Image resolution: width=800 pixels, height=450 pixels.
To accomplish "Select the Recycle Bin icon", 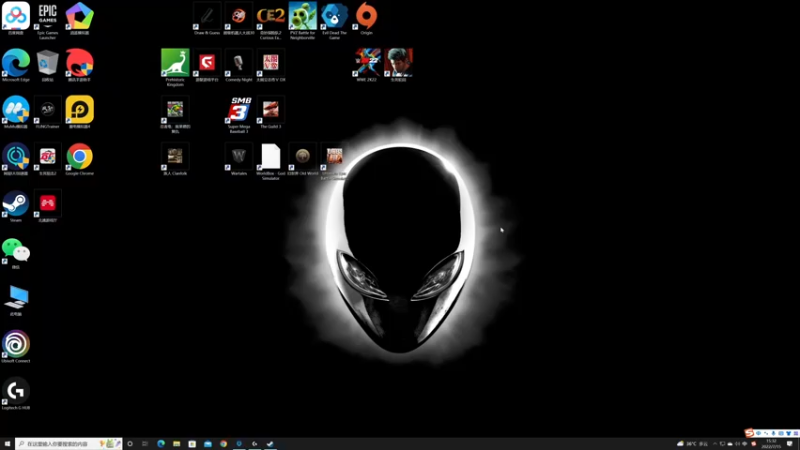I will (x=47, y=65).
